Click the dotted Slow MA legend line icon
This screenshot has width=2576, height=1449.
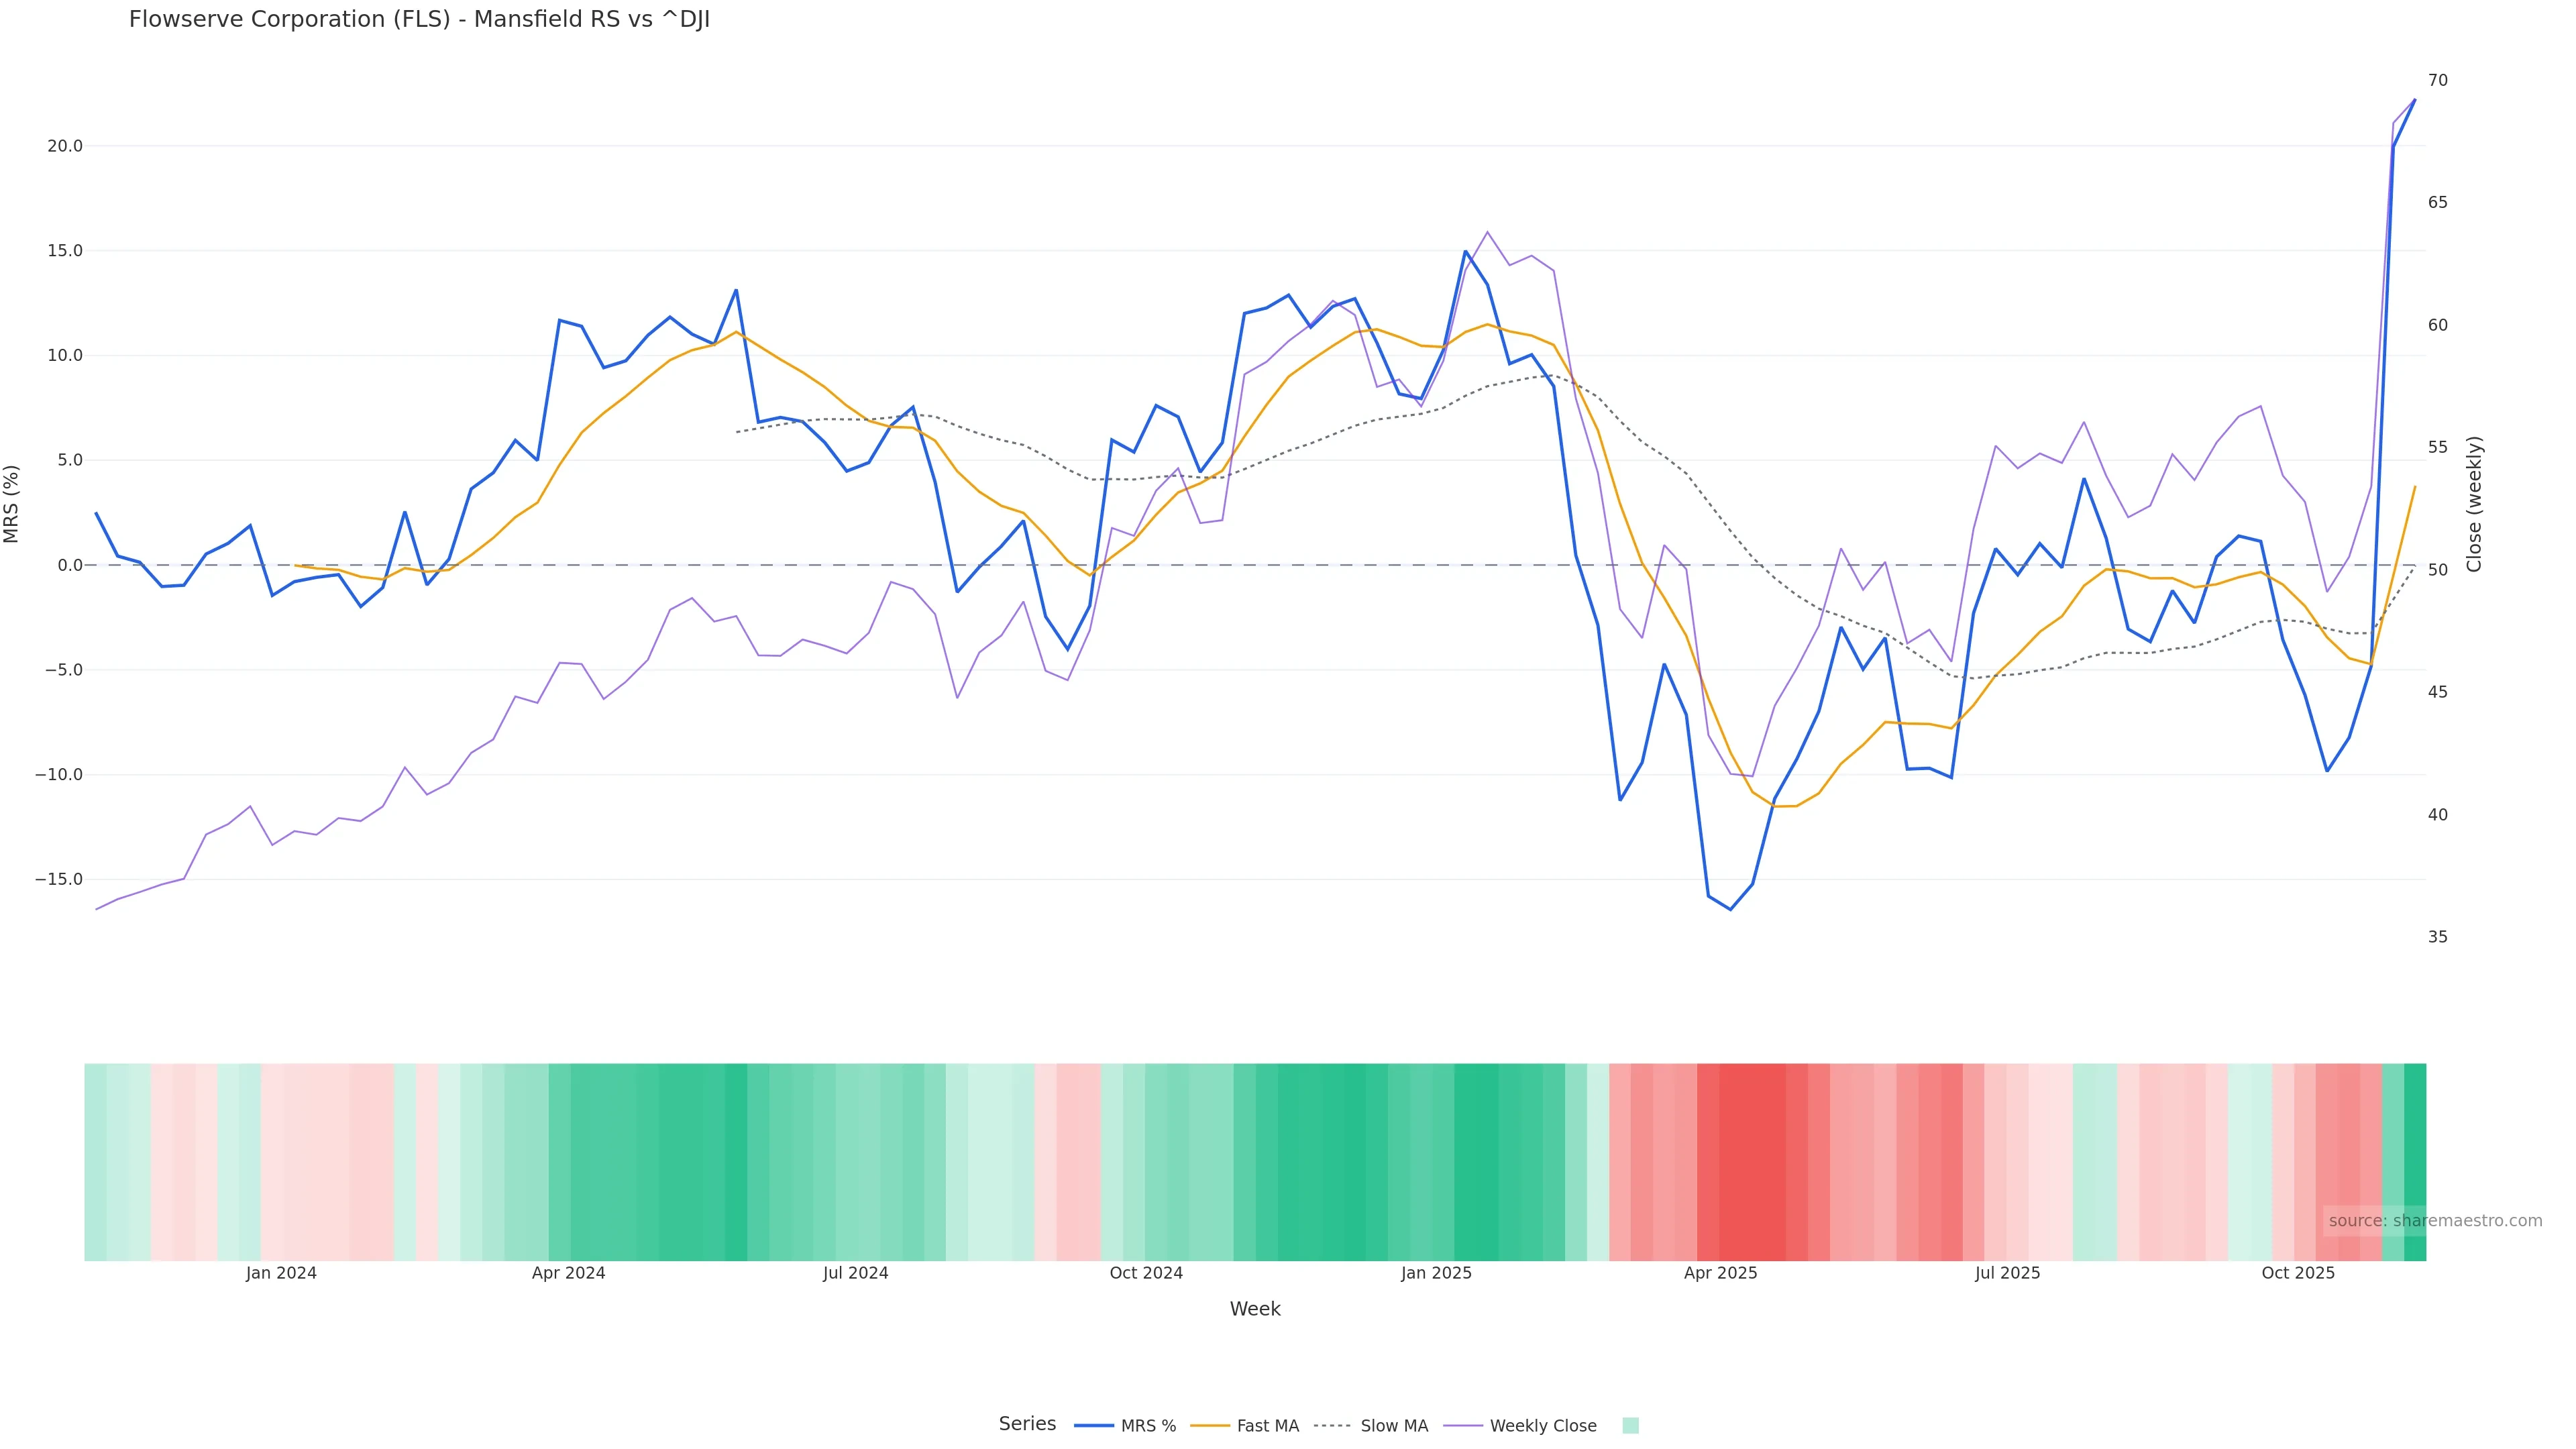pyautogui.click(x=1332, y=1426)
